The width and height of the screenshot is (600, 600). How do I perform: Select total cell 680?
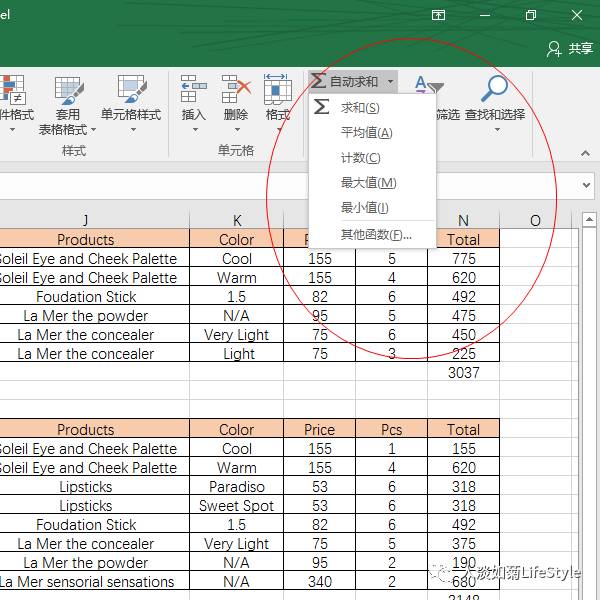[x=463, y=582]
